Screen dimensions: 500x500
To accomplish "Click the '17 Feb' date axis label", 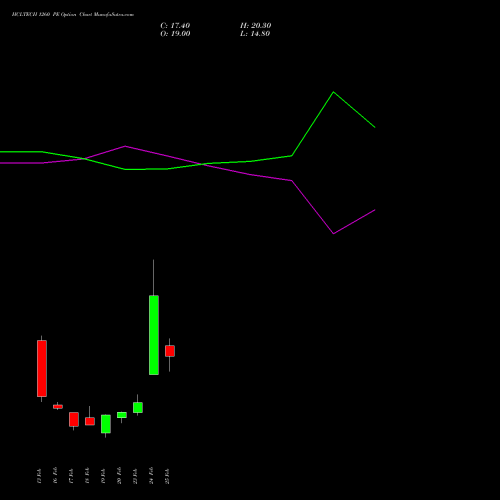I will point(71,476).
